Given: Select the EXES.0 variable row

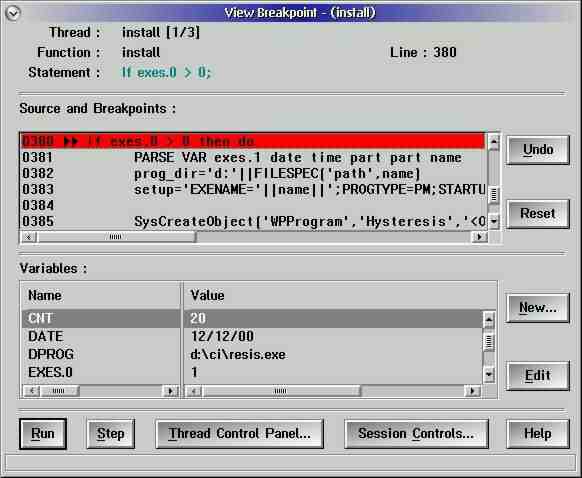Looking at the screenshot, I should tap(101, 372).
